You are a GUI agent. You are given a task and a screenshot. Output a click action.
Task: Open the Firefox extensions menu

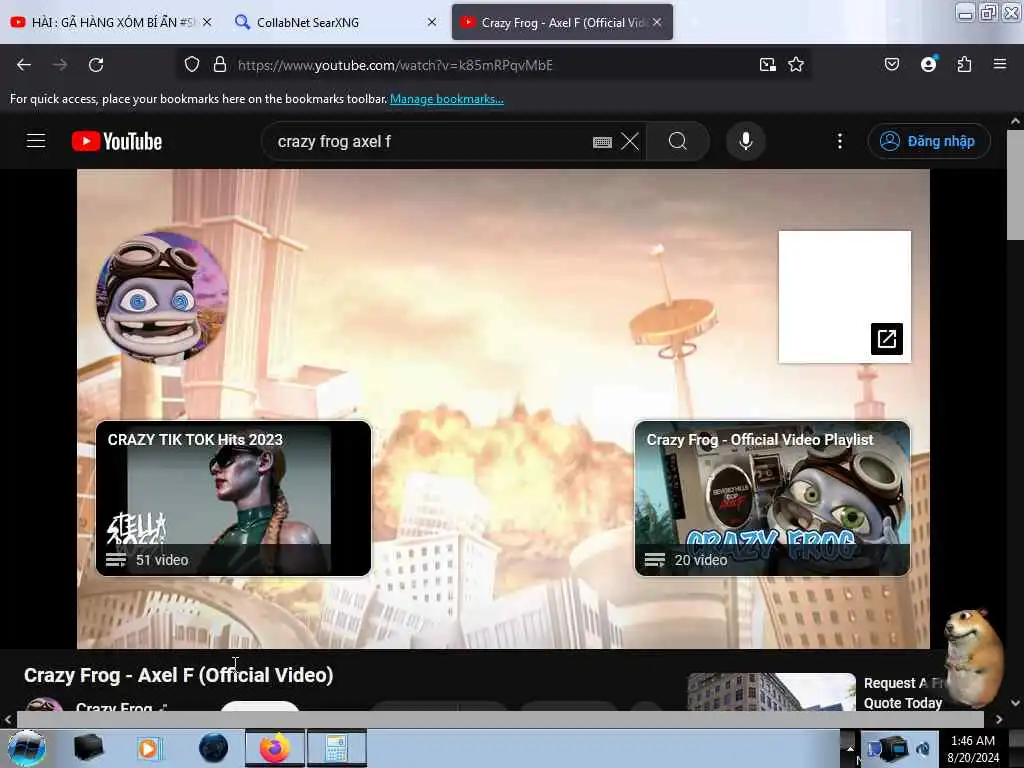click(x=964, y=65)
